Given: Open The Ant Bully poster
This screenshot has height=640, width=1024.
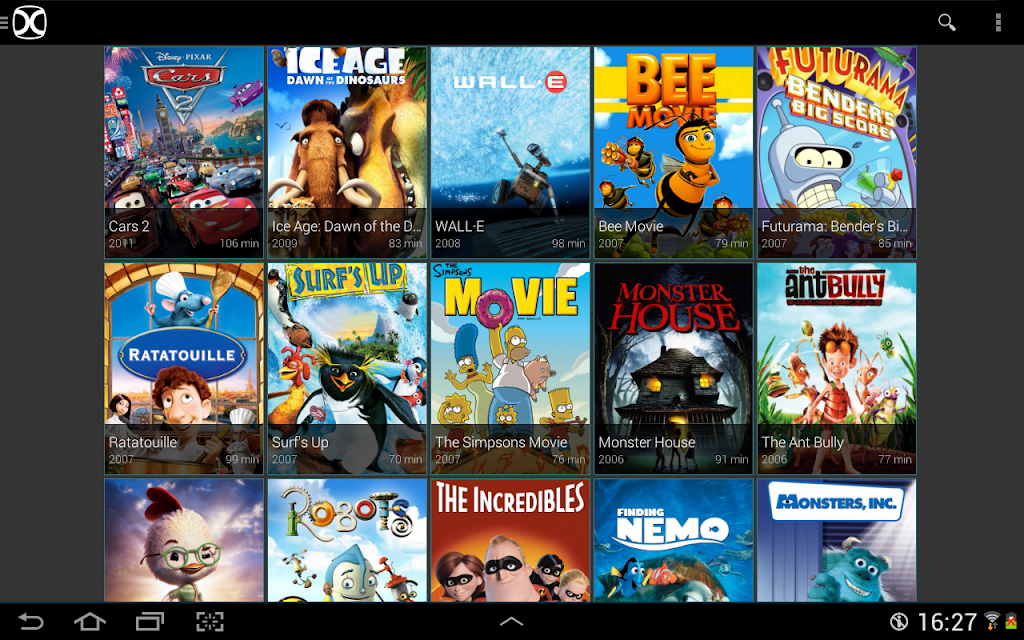Looking at the screenshot, I should pos(837,368).
